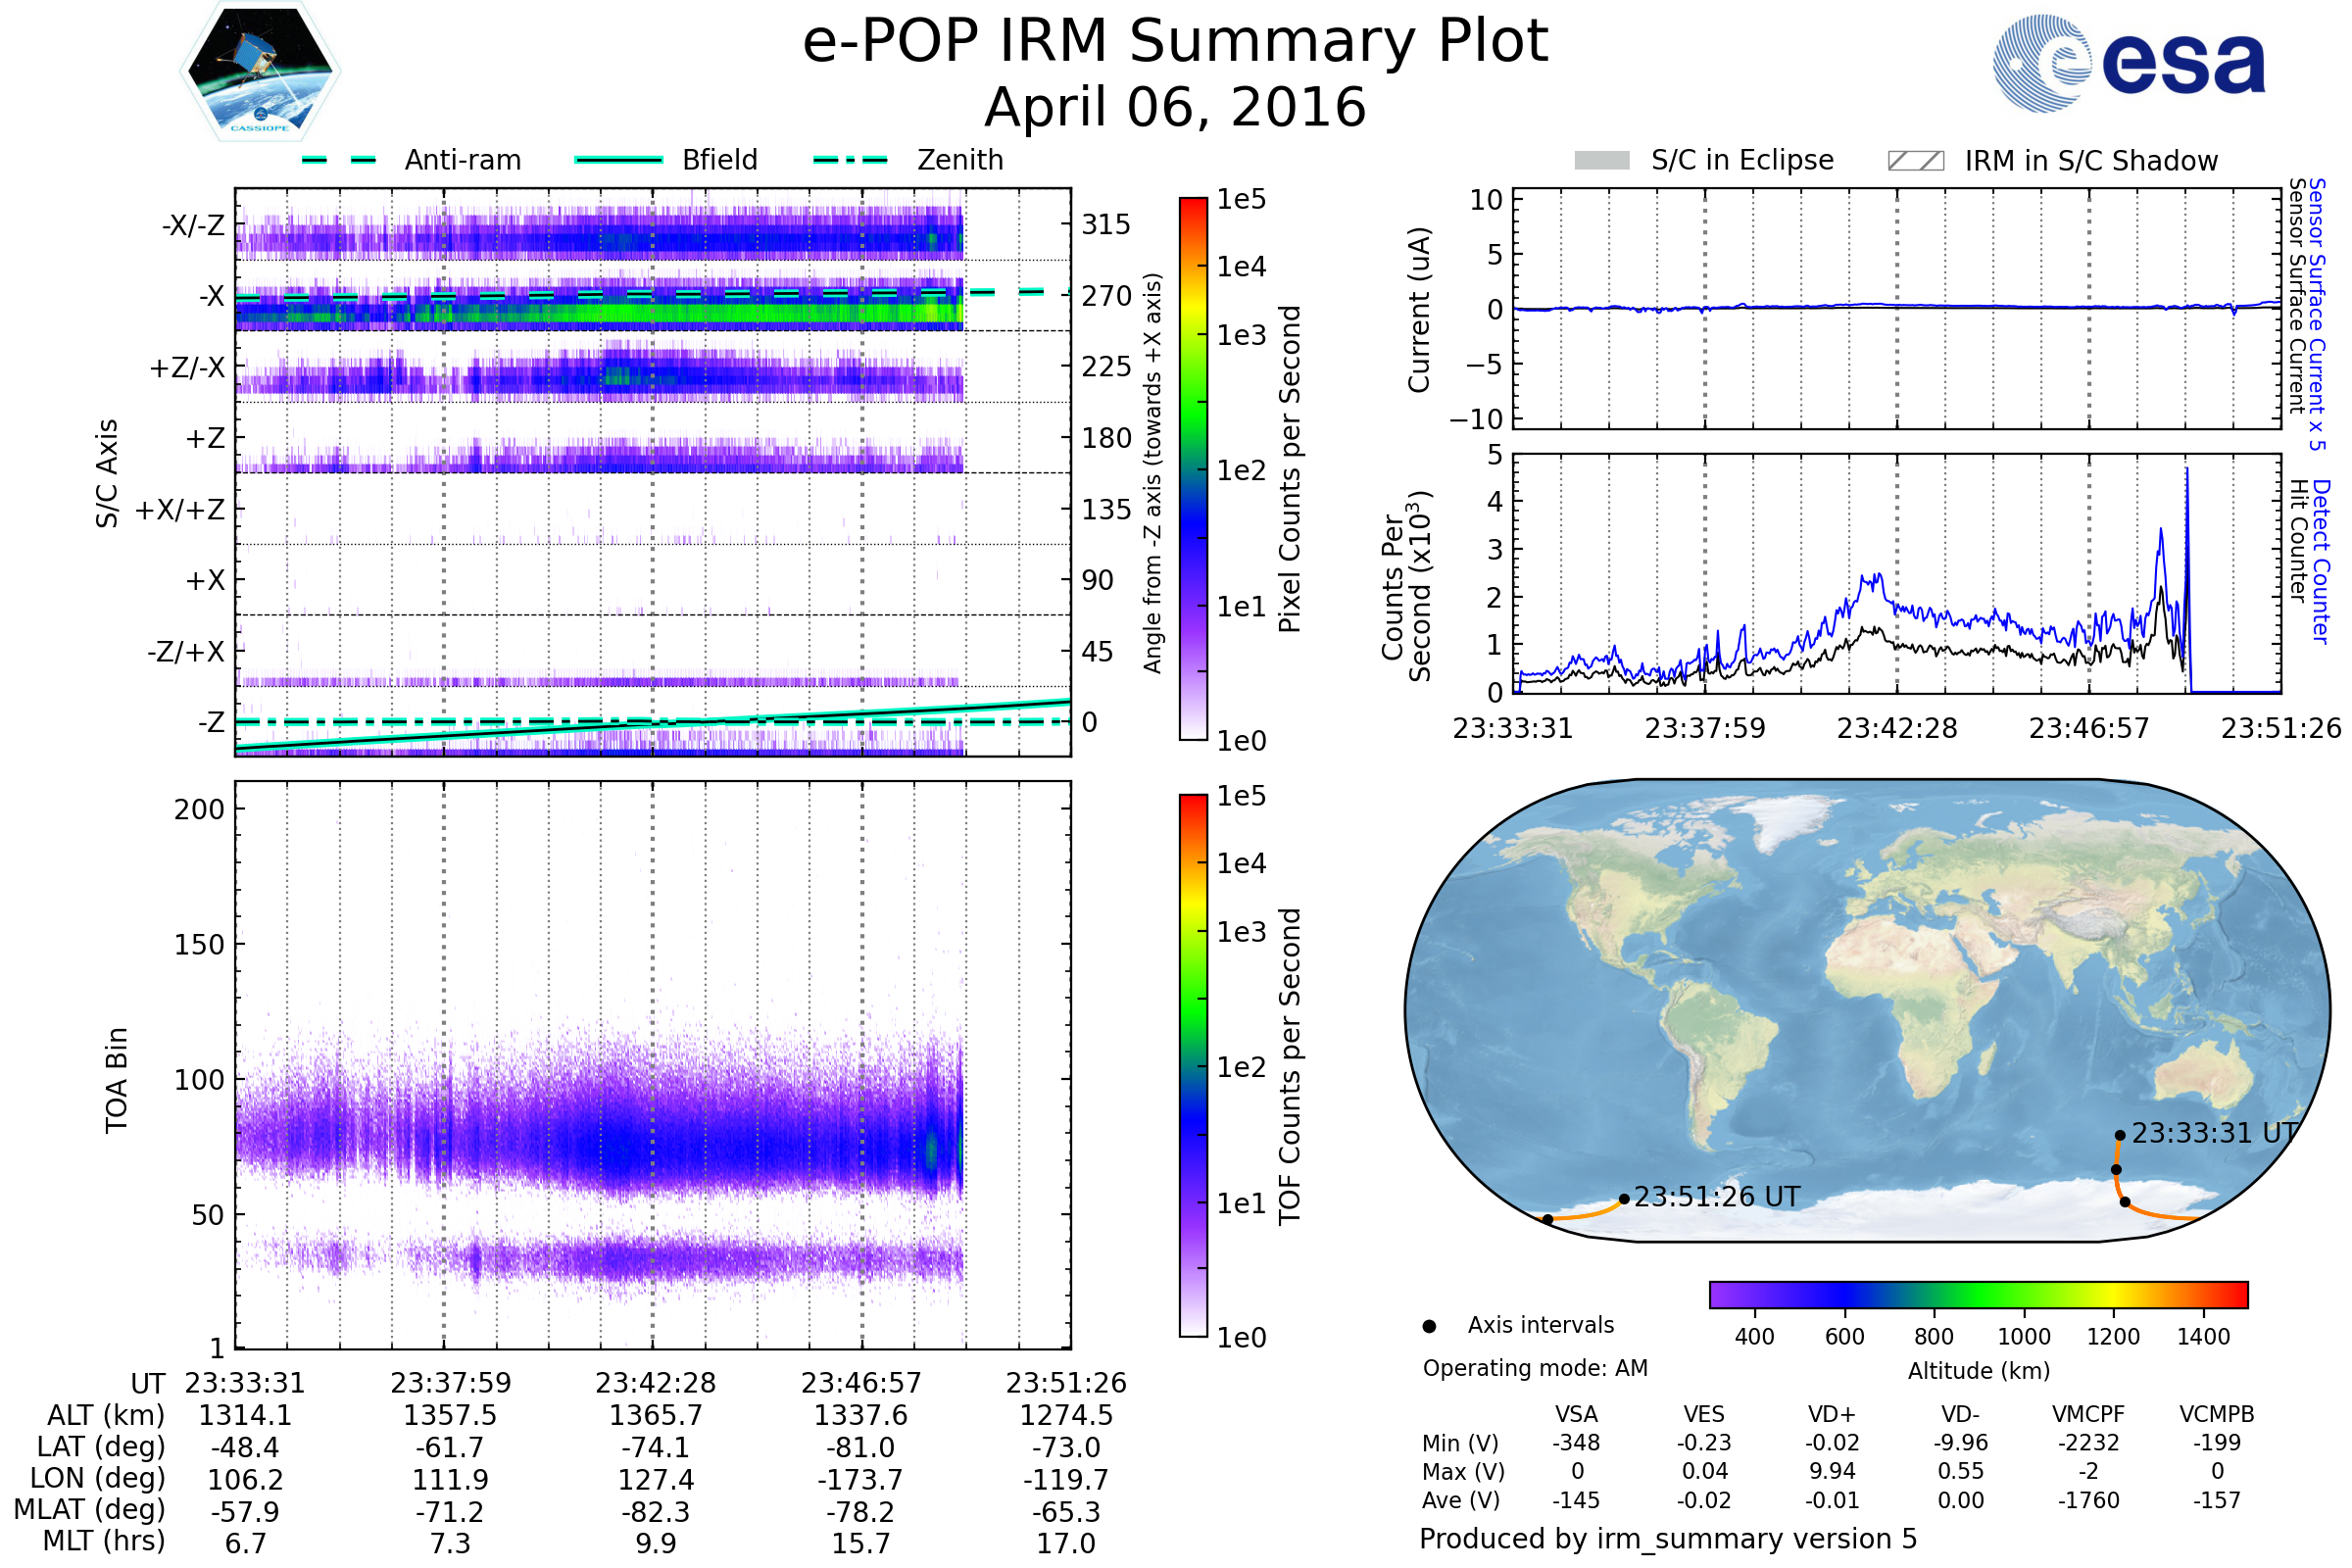Click the Zenith dash-dot legend line

850,160
